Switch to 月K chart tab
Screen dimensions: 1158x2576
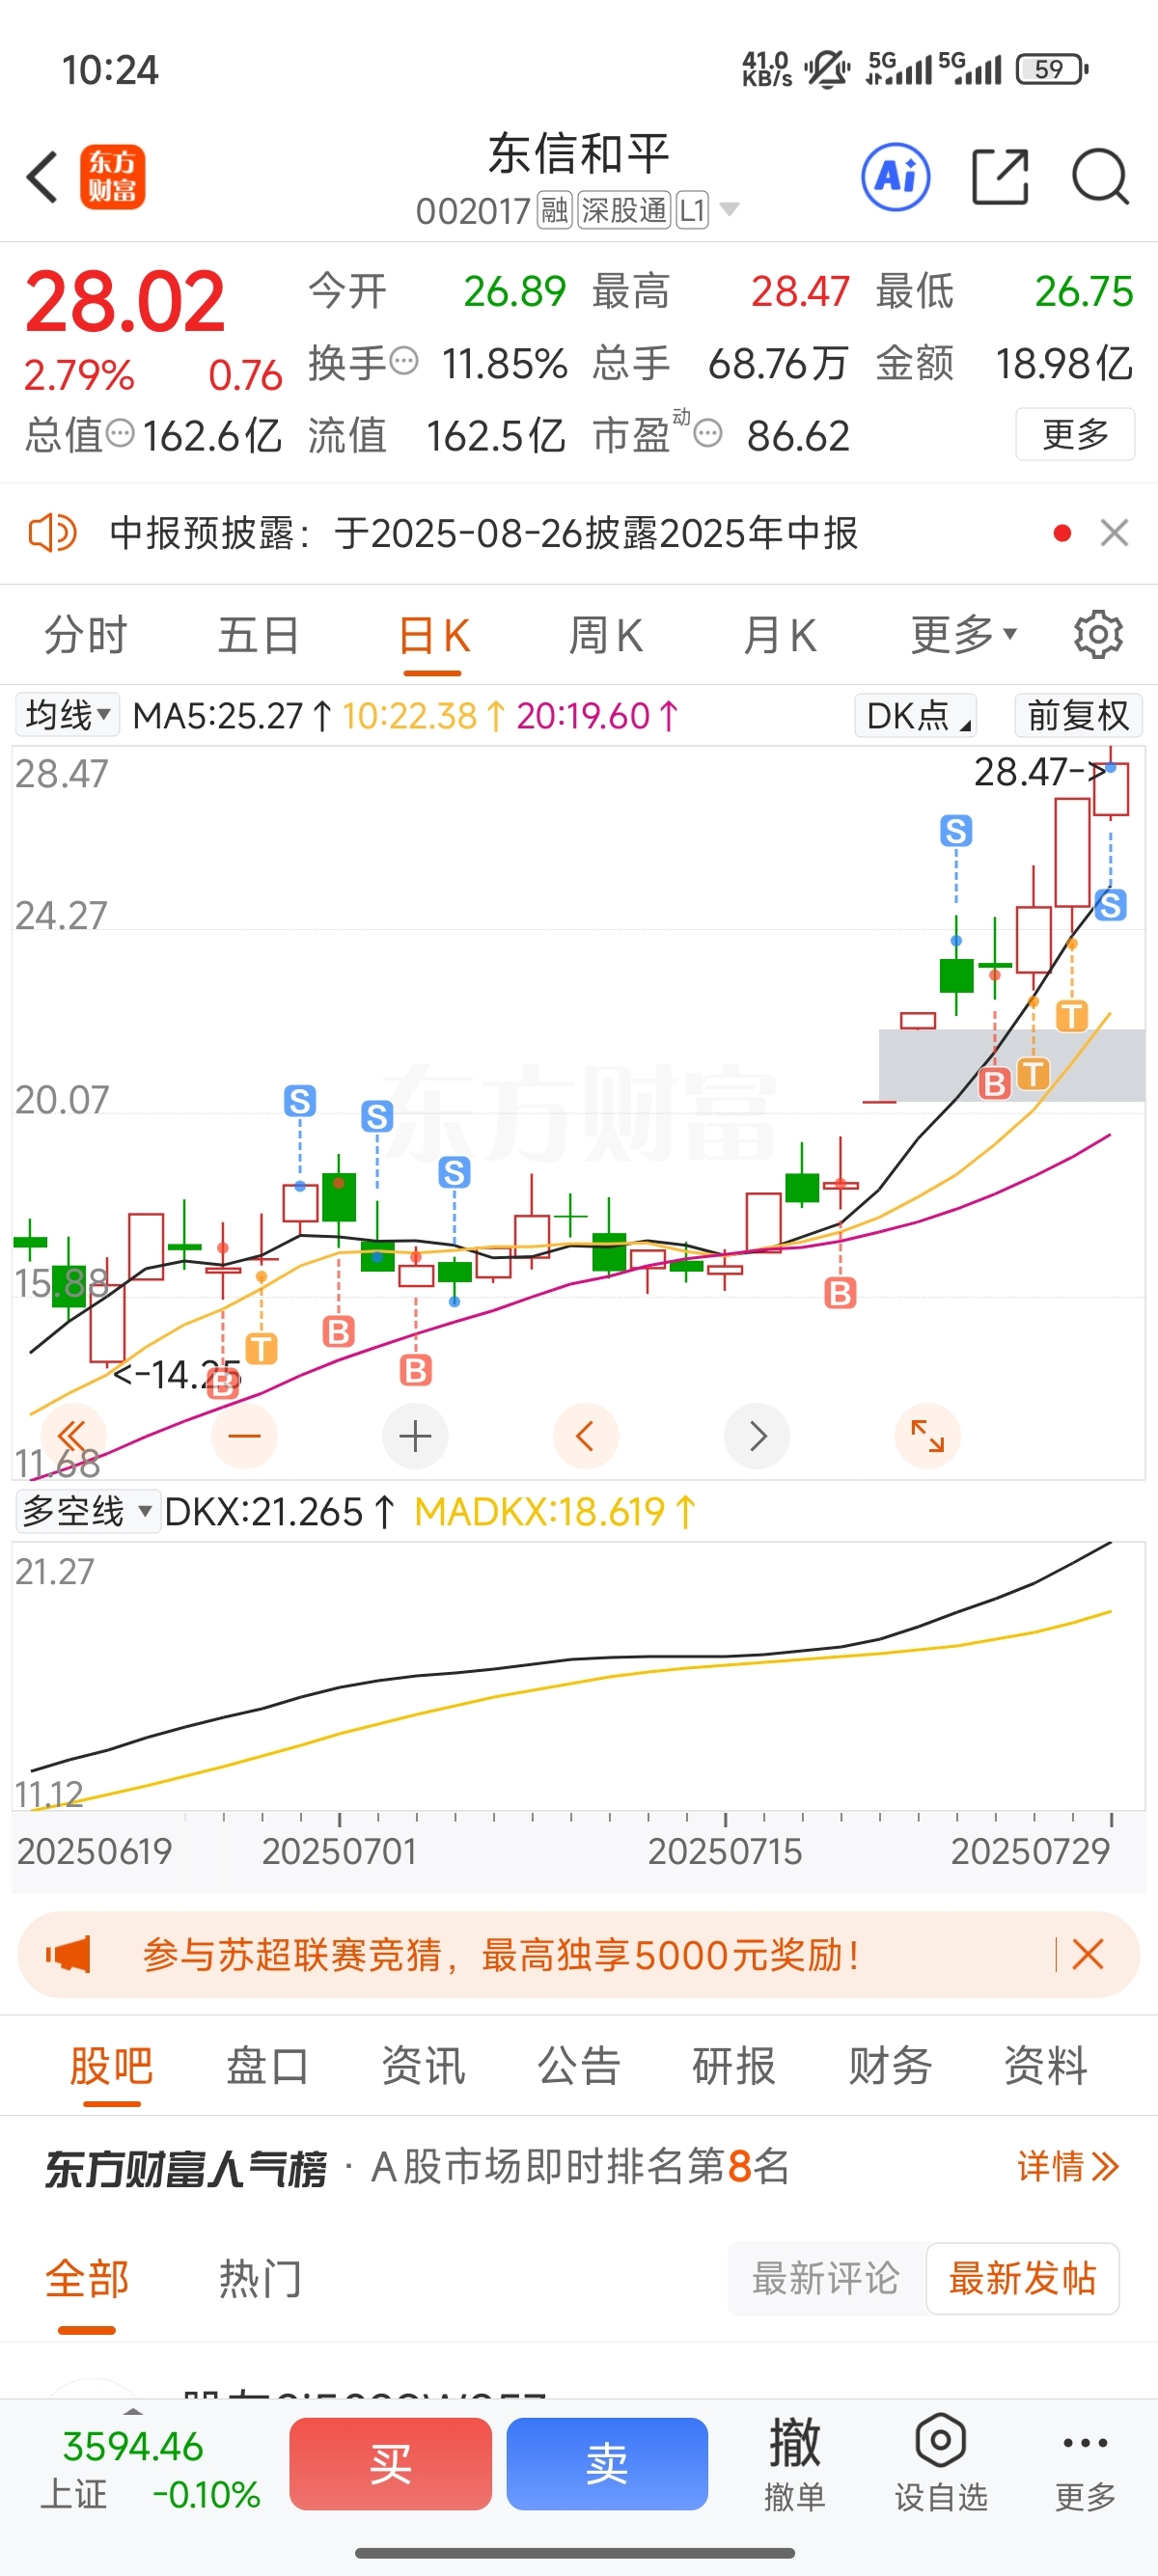(x=780, y=635)
